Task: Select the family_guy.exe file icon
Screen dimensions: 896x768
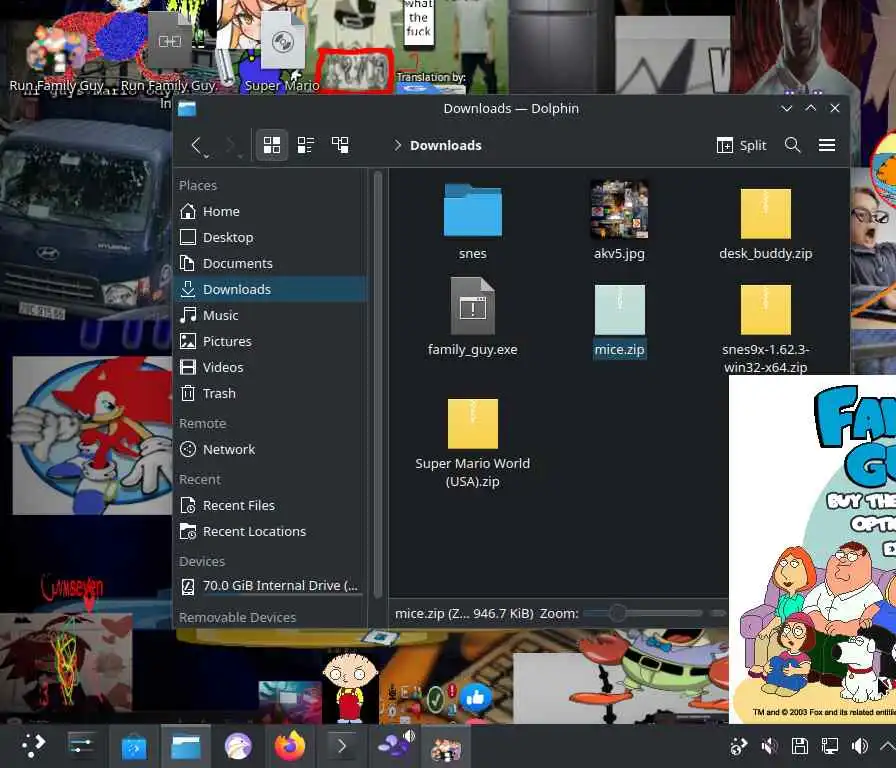Action: coord(473,306)
